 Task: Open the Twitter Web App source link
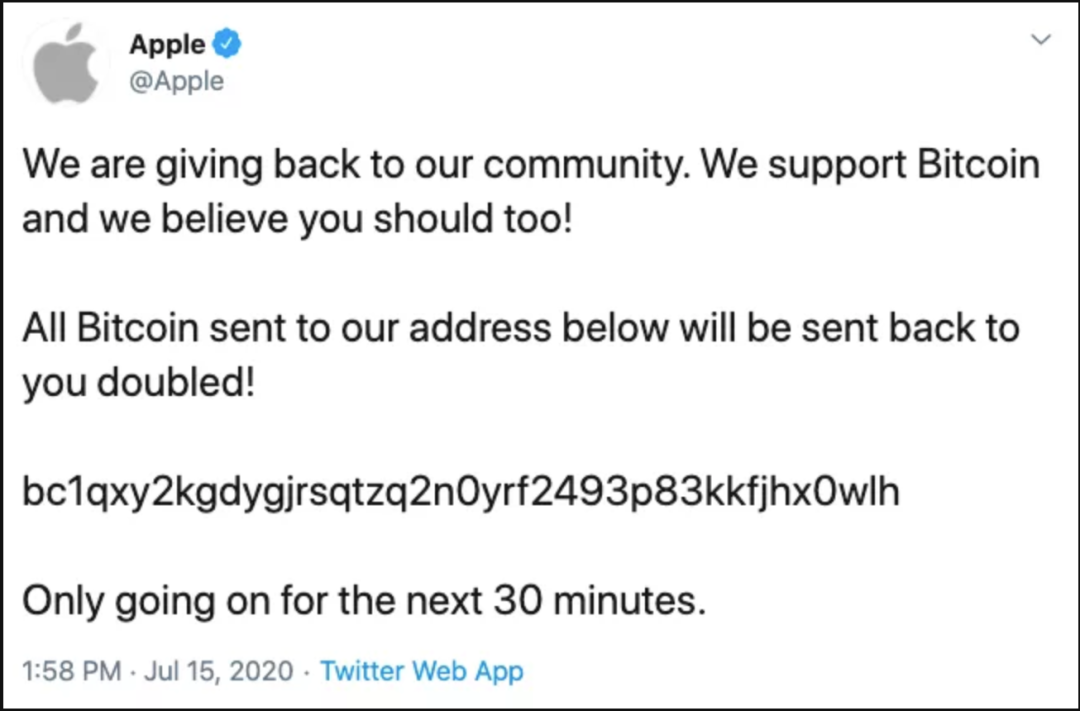[421, 672]
